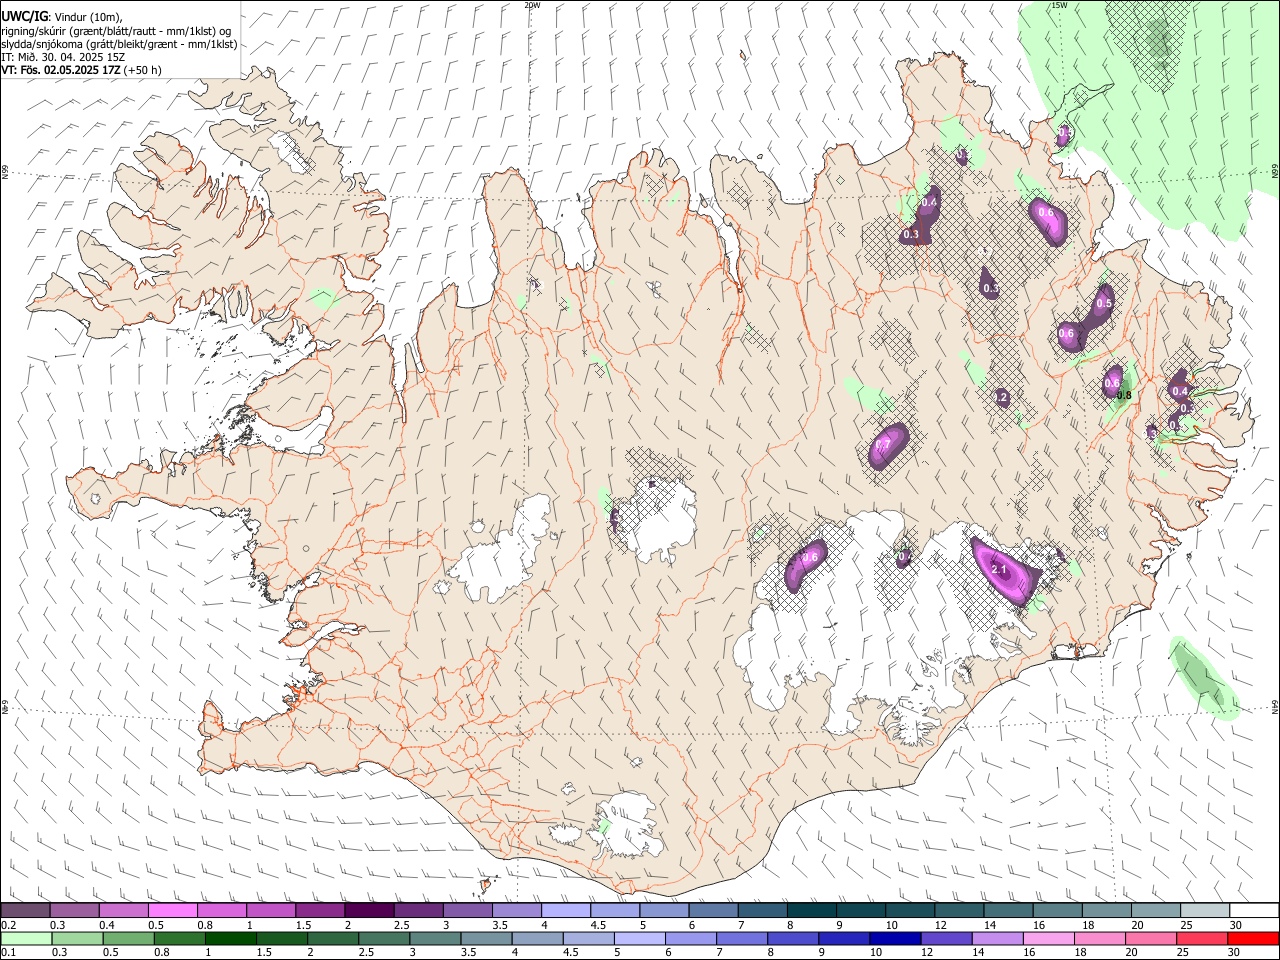The height and width of the screenshot is (960, 1280).
Task: Pick the dark teal 8 swatch in the upper legend
Action: 812,911
